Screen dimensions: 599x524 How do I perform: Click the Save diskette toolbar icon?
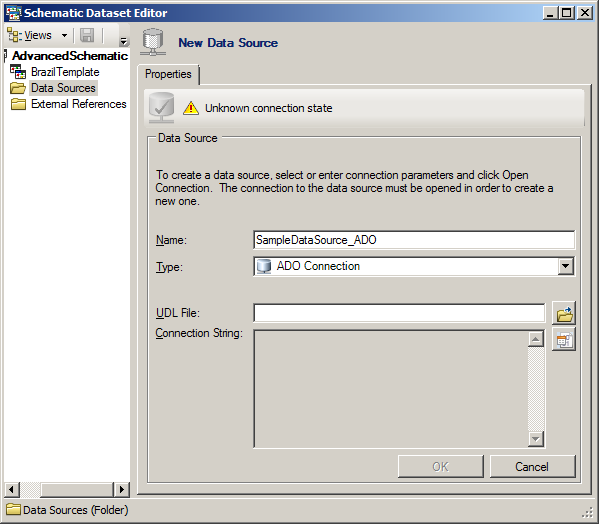87,35
